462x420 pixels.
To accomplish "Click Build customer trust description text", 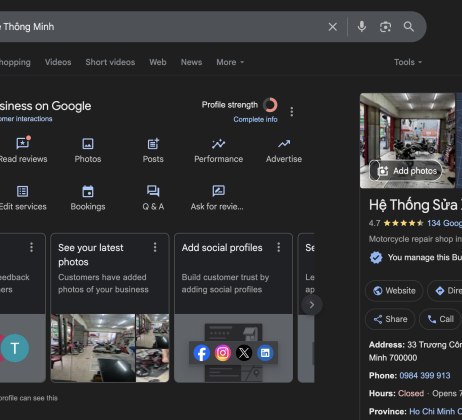I will 225,283.
